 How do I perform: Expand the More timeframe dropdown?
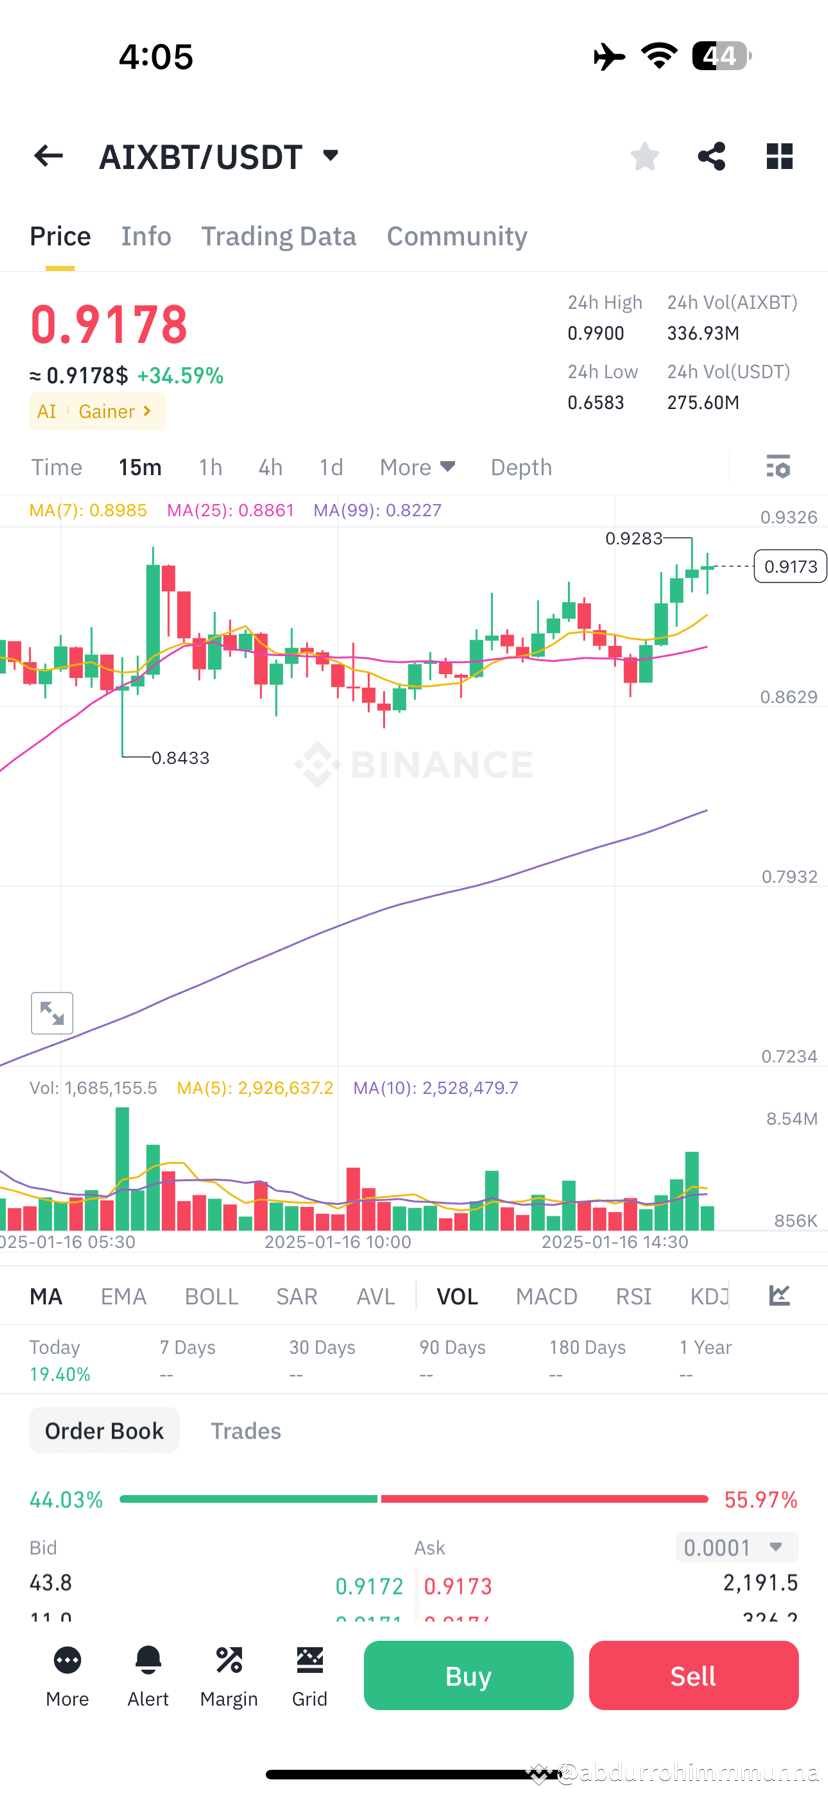tap(417, 467)
